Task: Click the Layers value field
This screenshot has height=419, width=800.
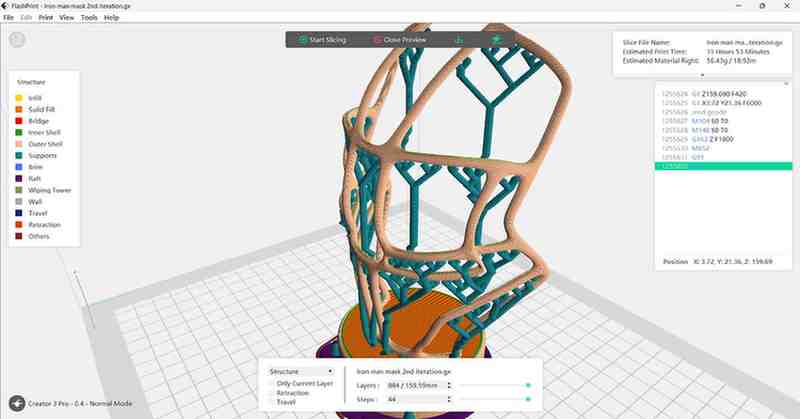Action: (x=415, y=385)
